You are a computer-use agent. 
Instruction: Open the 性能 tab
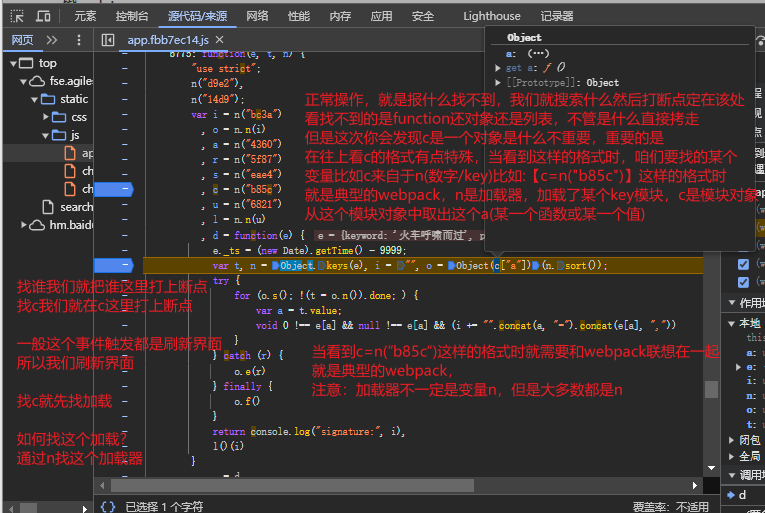point(299,16)
